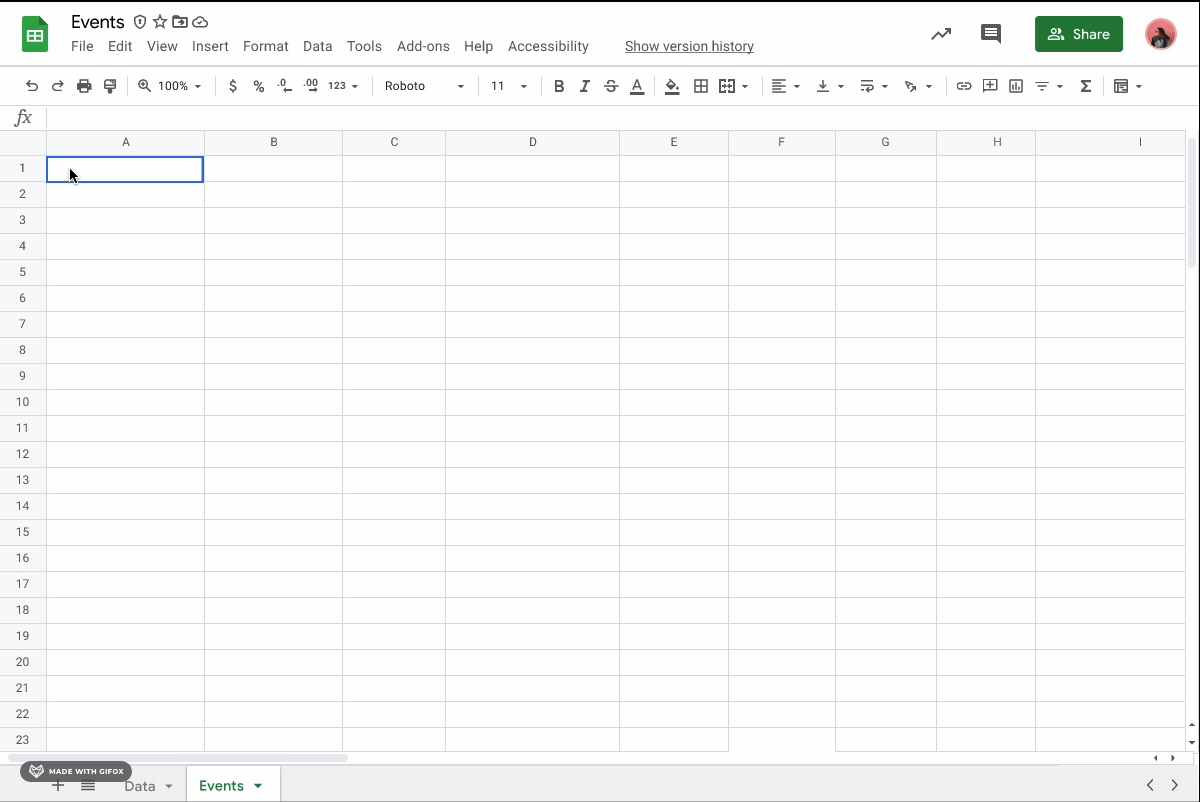The width and height of the screenshot is (1200, 802).
Task: Open the input tools dropdown
Action: point(1128,86)
